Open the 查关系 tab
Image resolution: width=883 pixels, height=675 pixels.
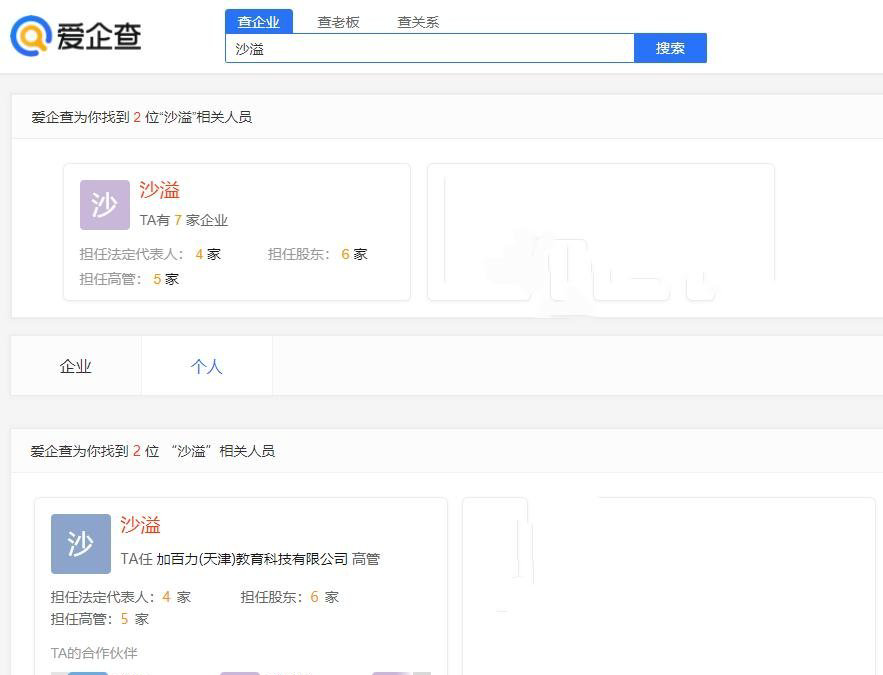pos(418,23)
